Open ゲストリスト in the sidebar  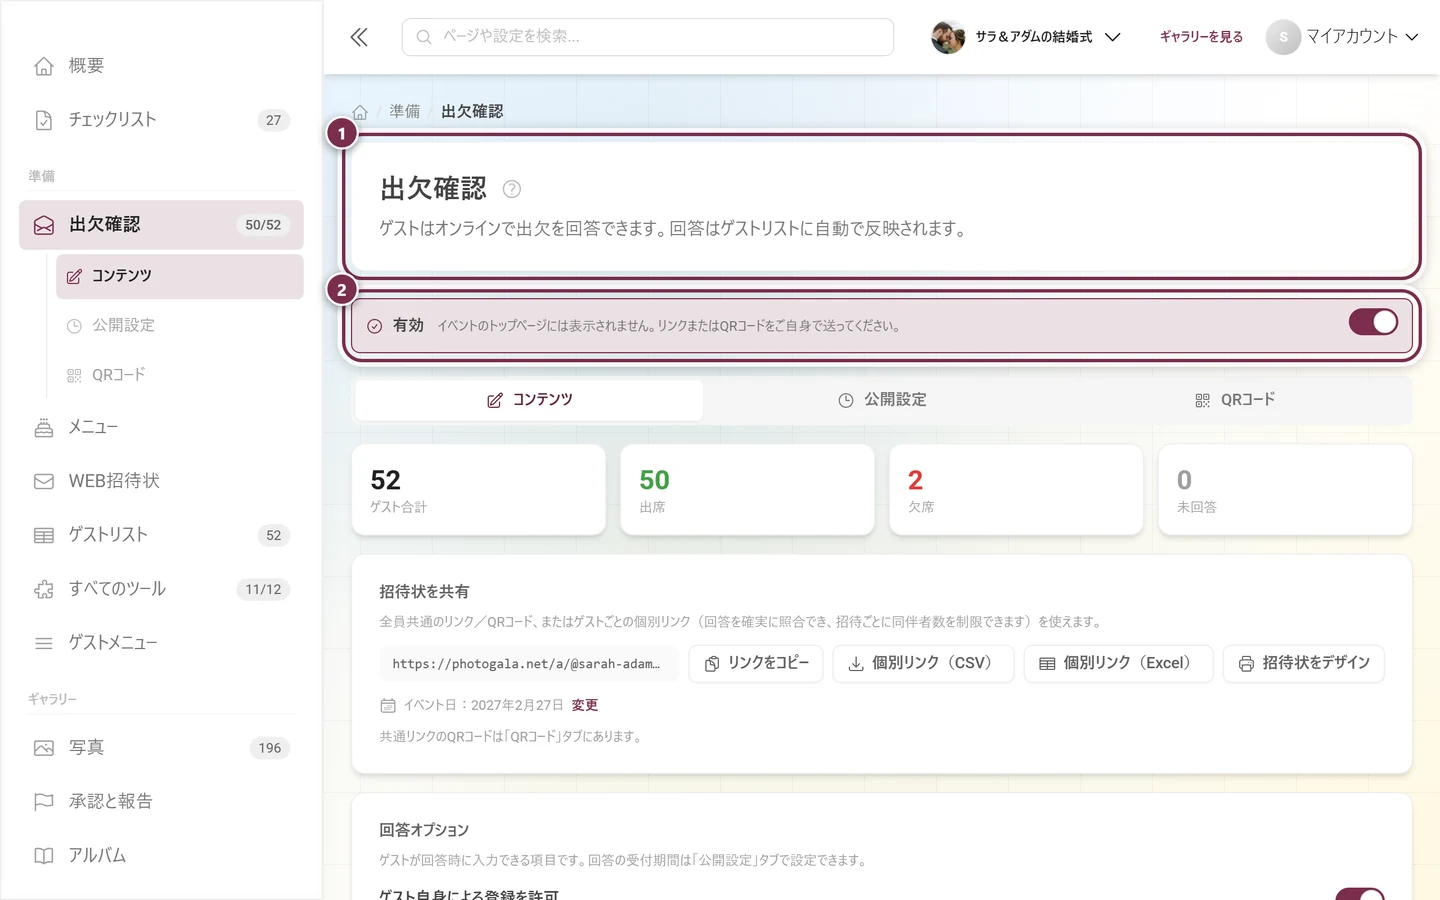coord(161,535)
